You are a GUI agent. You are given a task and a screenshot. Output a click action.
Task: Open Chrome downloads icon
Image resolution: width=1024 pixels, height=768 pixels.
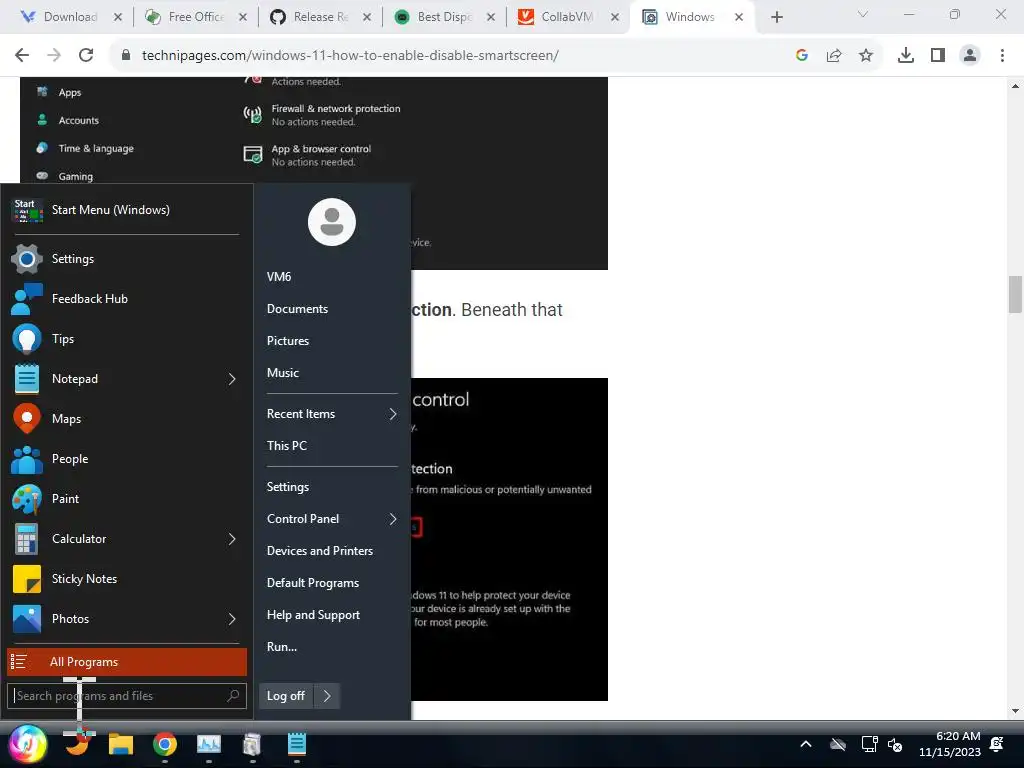click(906, 56)
